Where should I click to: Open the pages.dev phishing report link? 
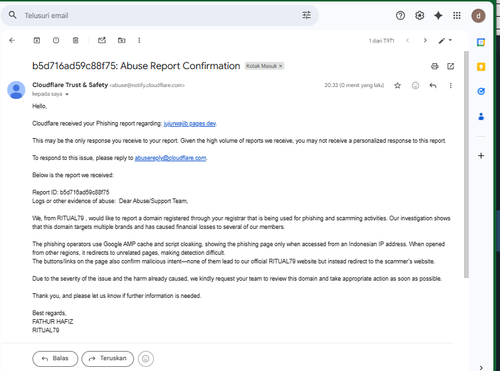pyautogui.click(x=190, y=124)
